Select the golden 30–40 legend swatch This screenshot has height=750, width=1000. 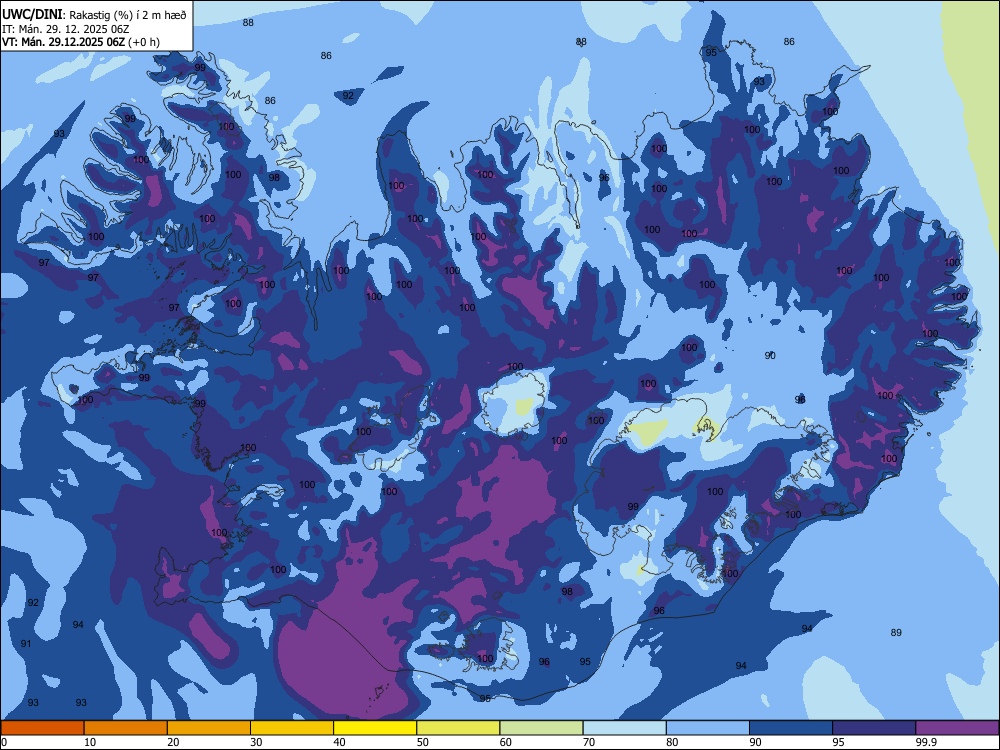coord(292,728)
